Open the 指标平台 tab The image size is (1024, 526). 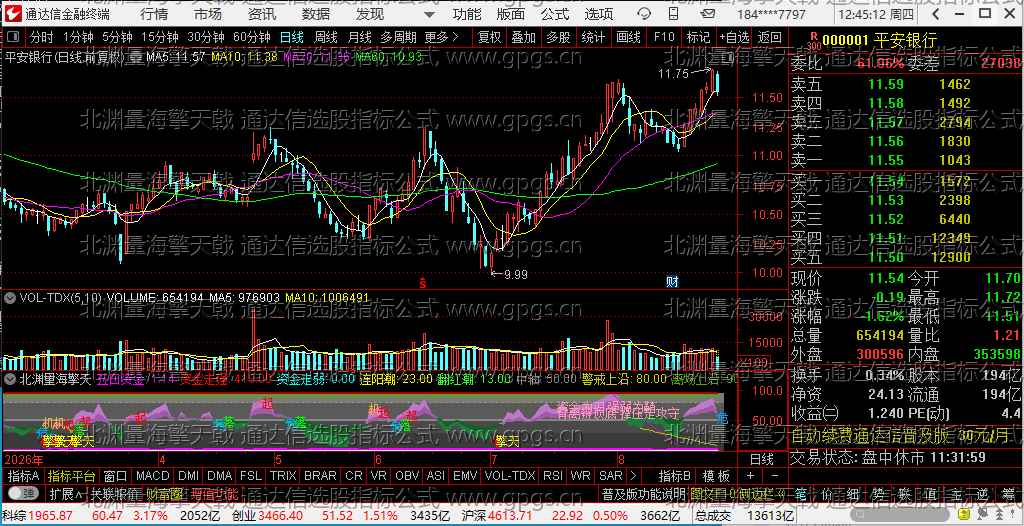(x=72, y=476)
